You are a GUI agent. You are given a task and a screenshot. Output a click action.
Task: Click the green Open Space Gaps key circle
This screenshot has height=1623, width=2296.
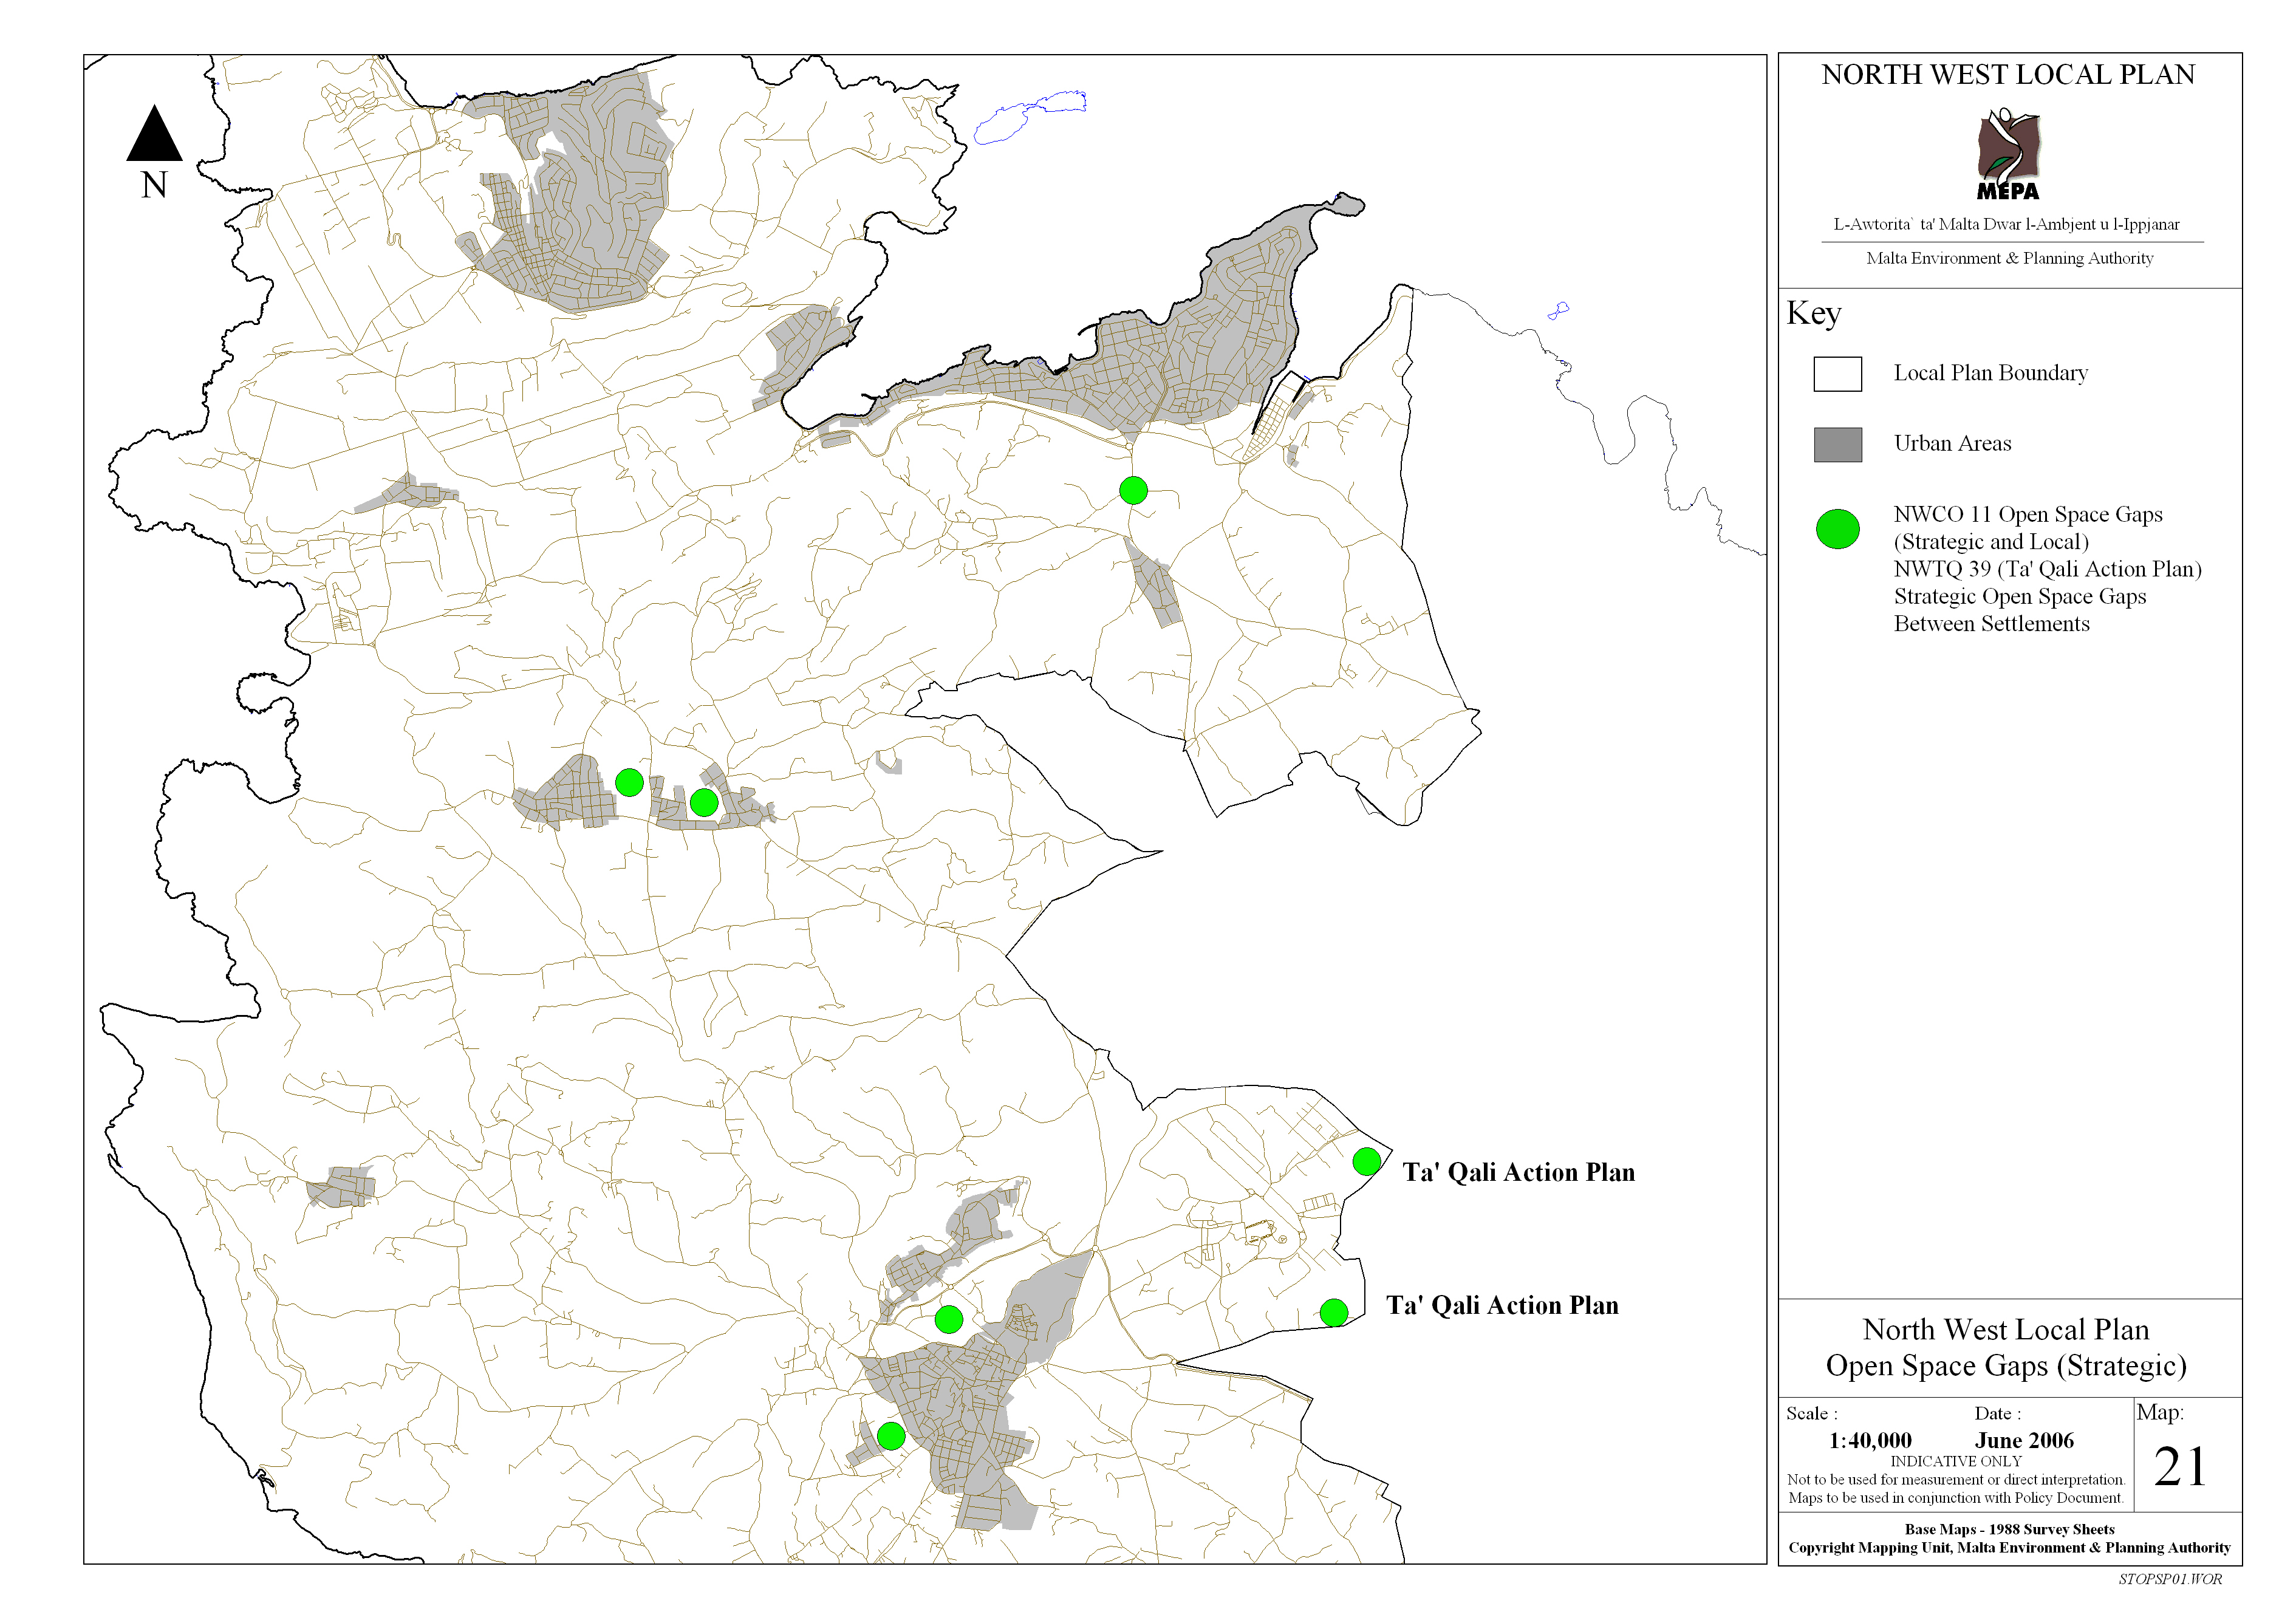coord(1837,529)
